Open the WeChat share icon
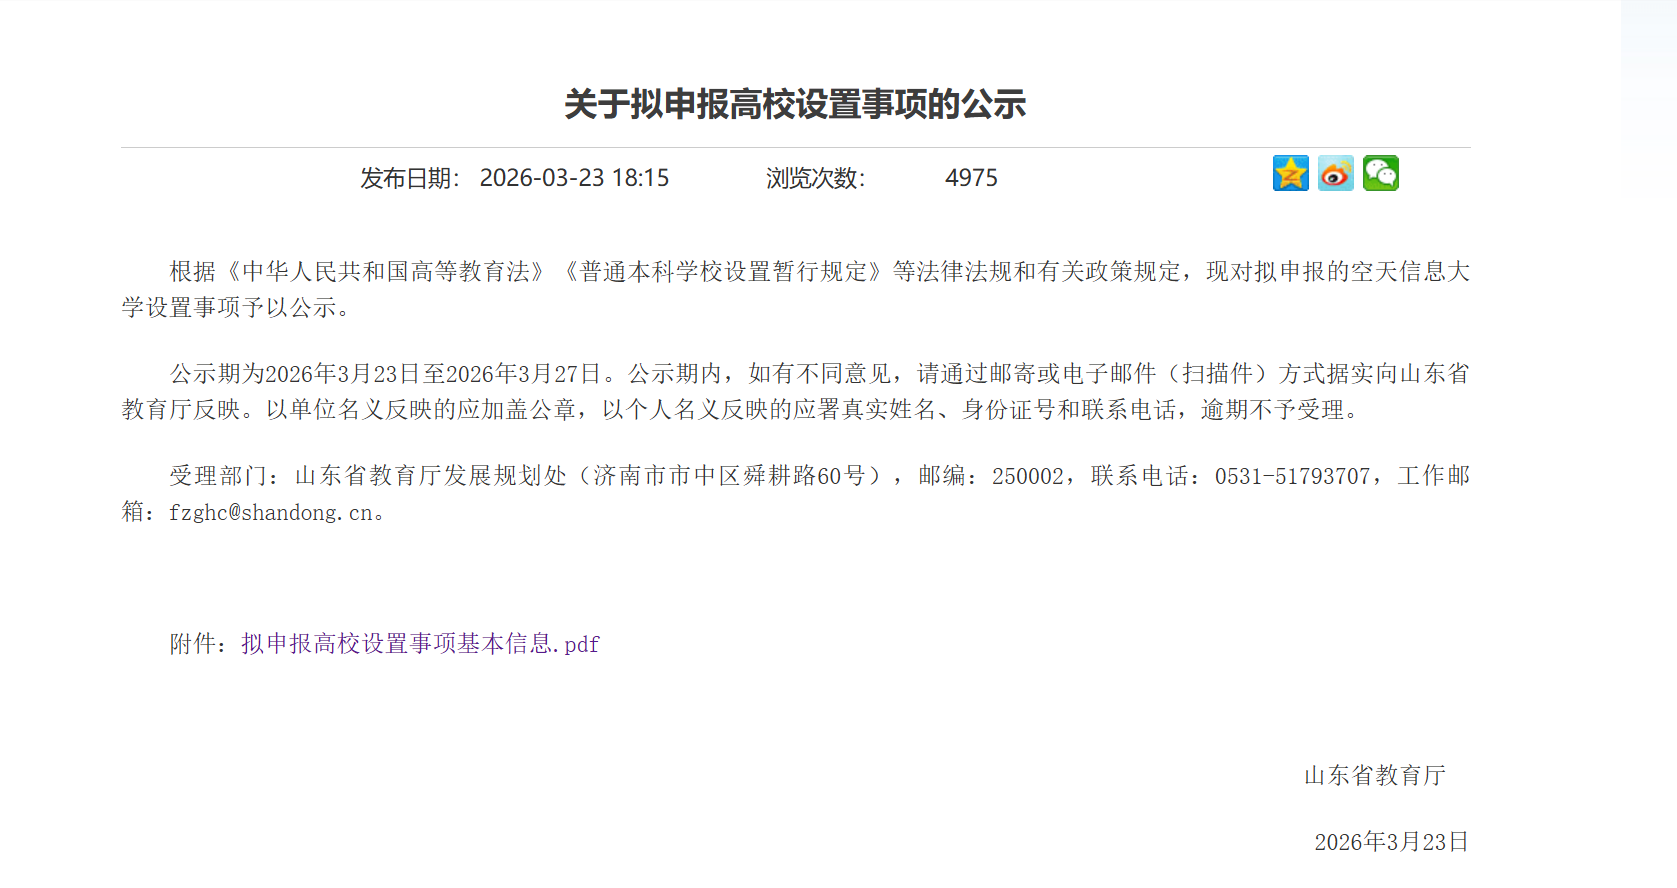Screen dimensions: 1677x888 click(1380, 174)
